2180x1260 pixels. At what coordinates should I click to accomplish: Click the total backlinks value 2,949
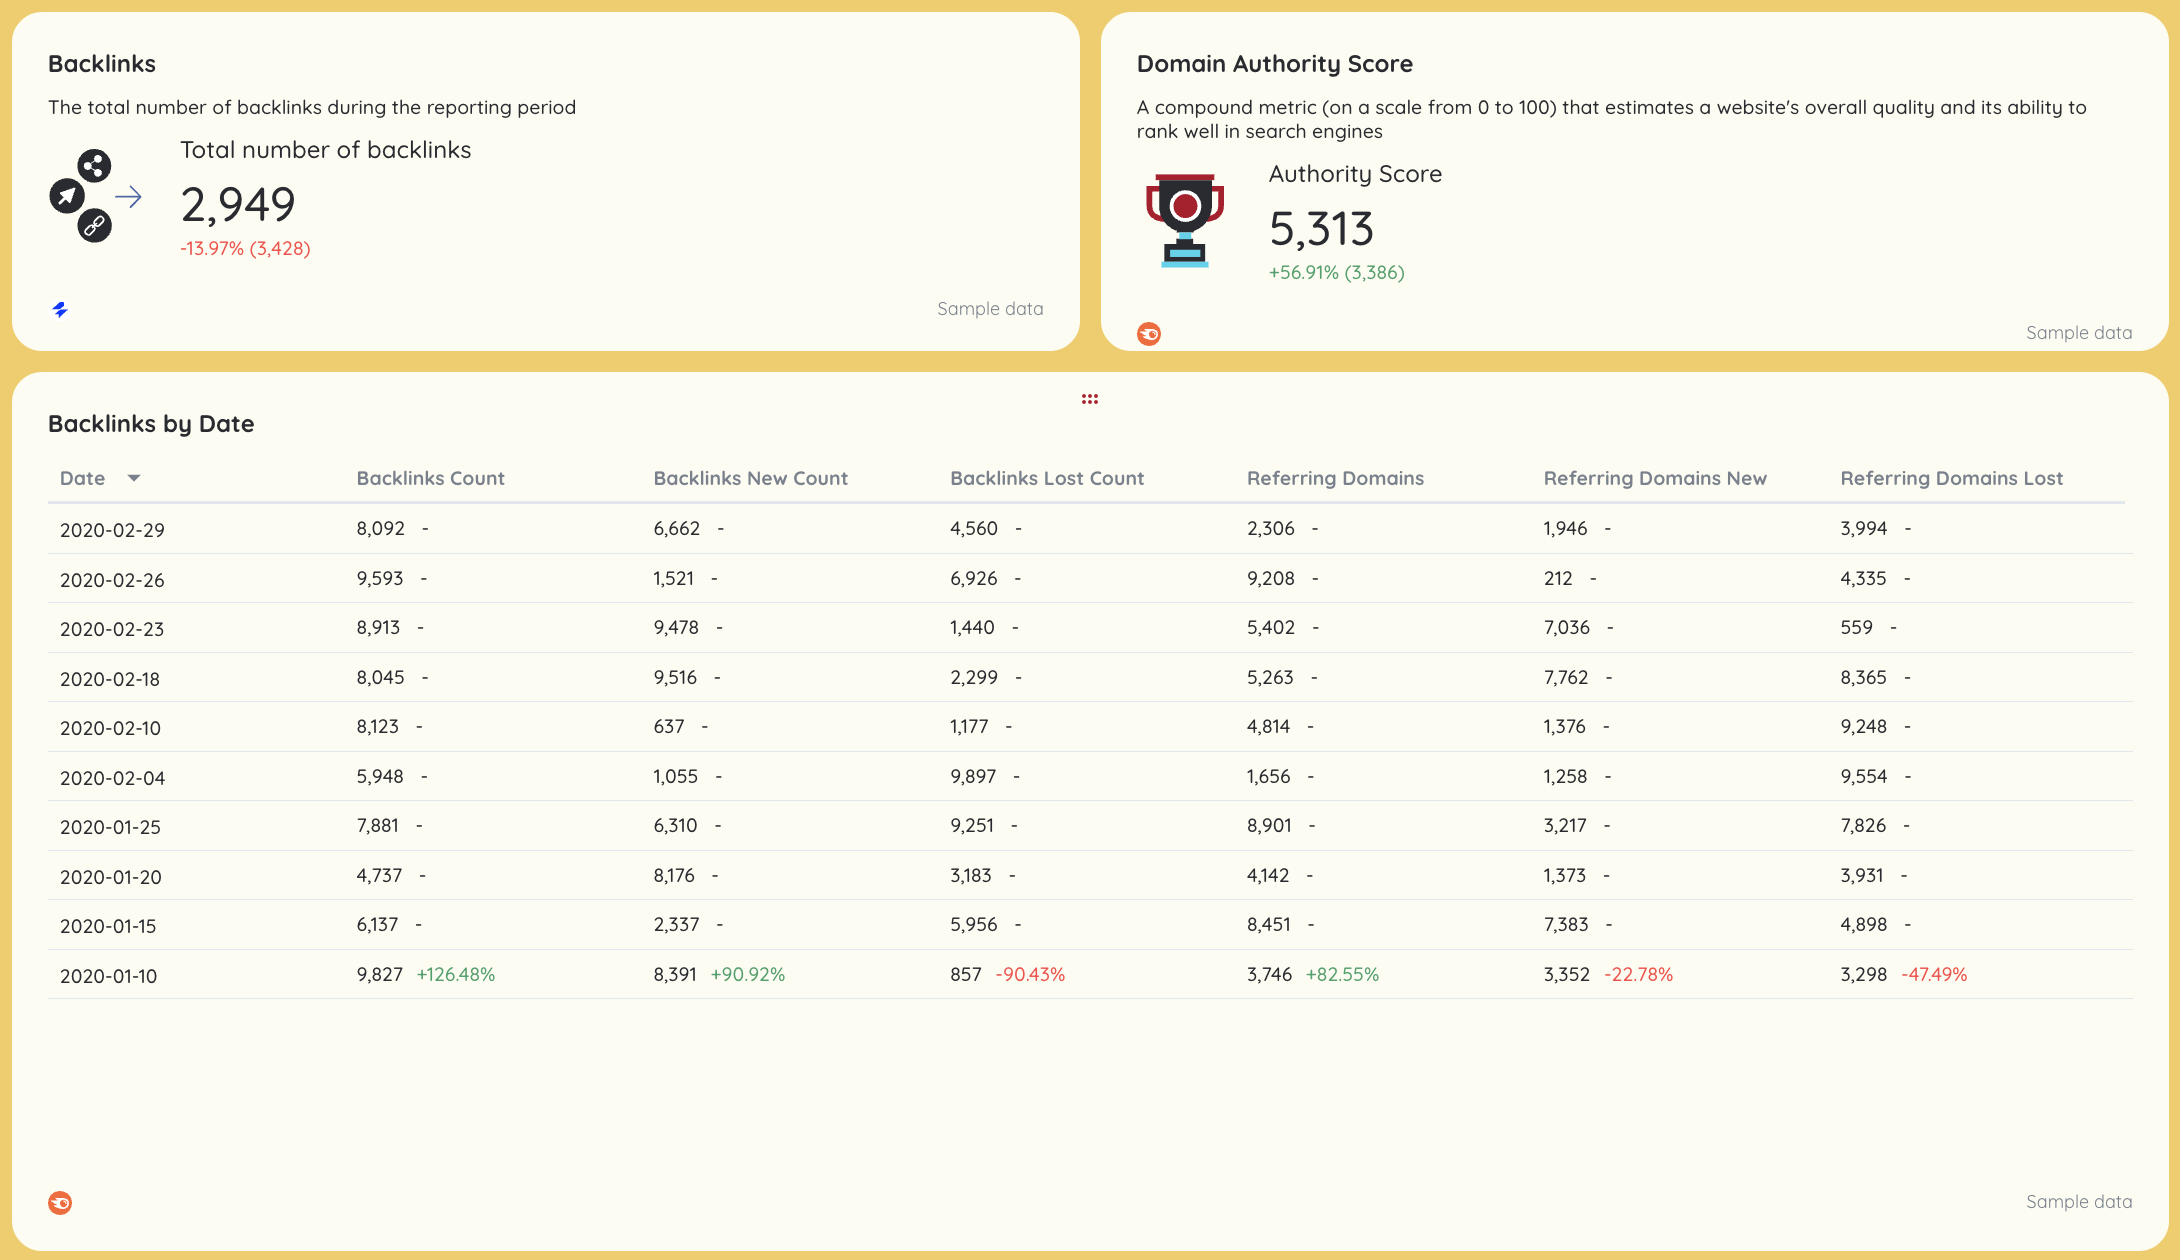tap(237, 205)
